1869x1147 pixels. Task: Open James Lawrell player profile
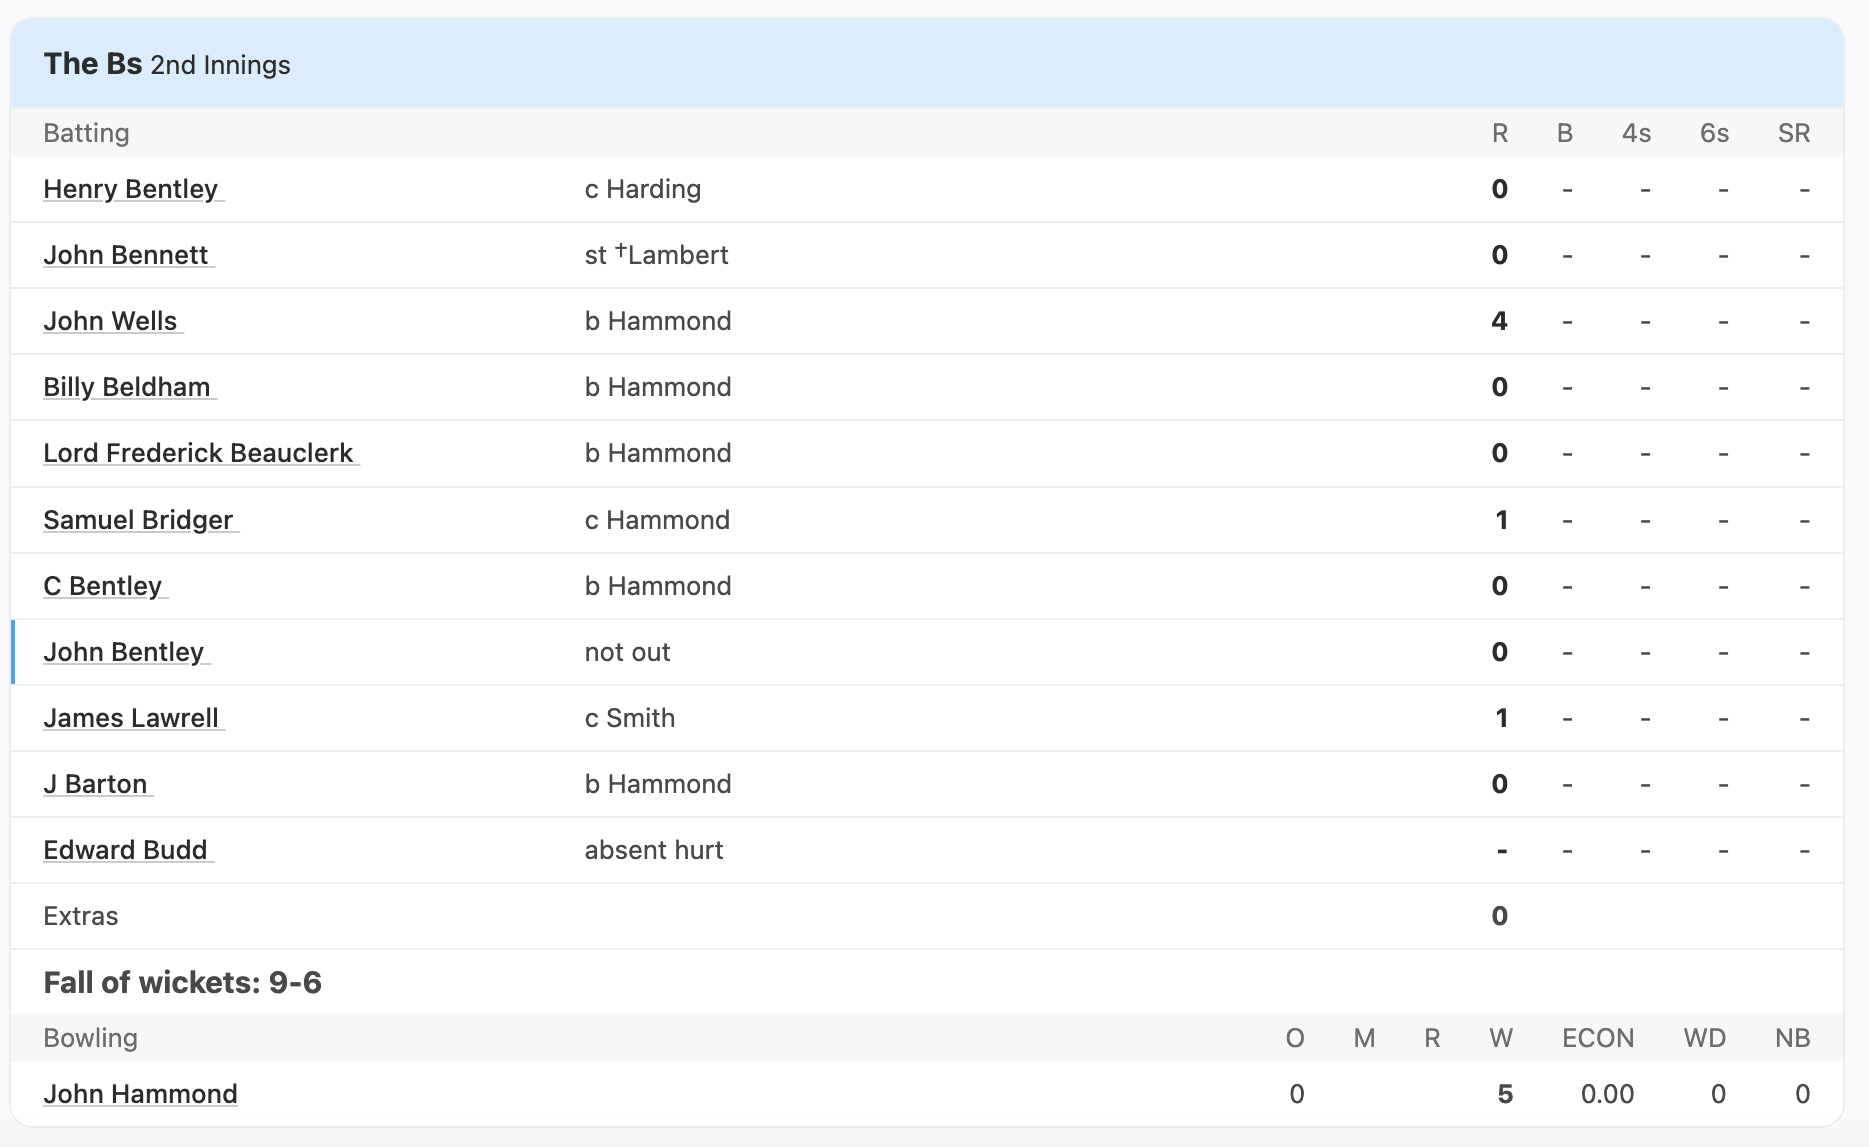pos(131,718)
